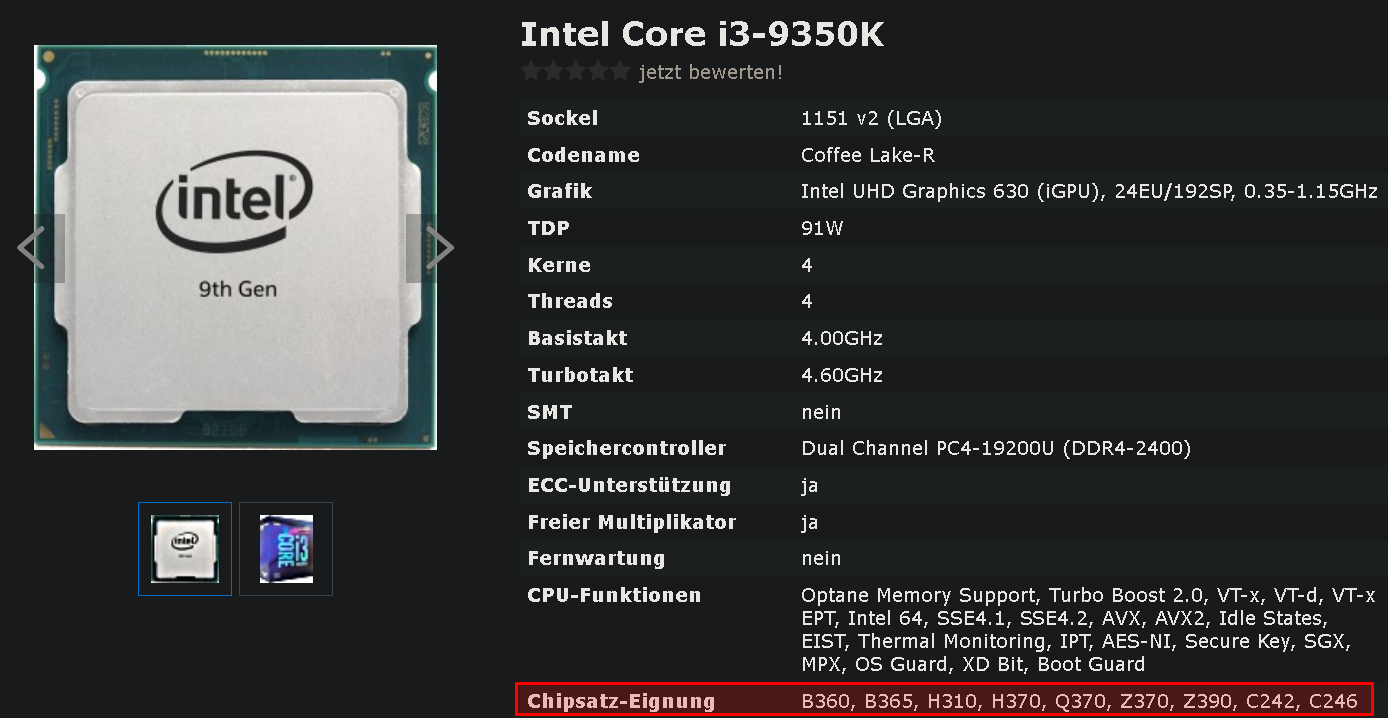
Task: Rate the product with the first star
Action: pyautogui.click(x=532, y=72)
